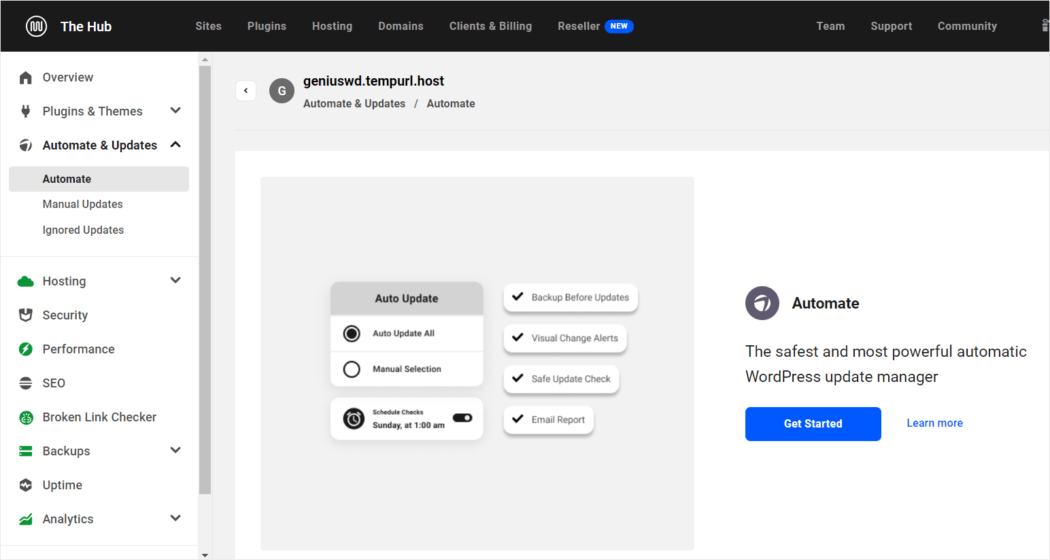This screenshot has height=560, width=1050.
Task: Click the Security shield icon
Action: [x=25, y=315]
